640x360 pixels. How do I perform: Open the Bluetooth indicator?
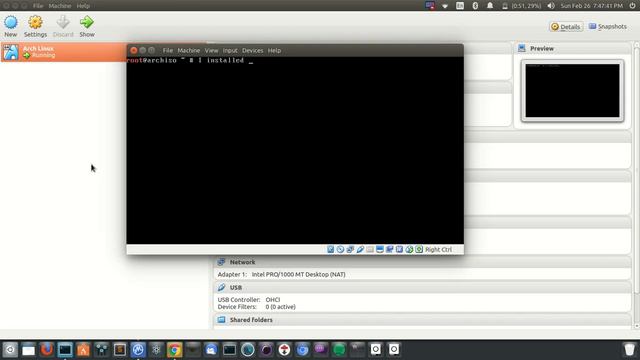pyautogui.click(x=475, y=6)
